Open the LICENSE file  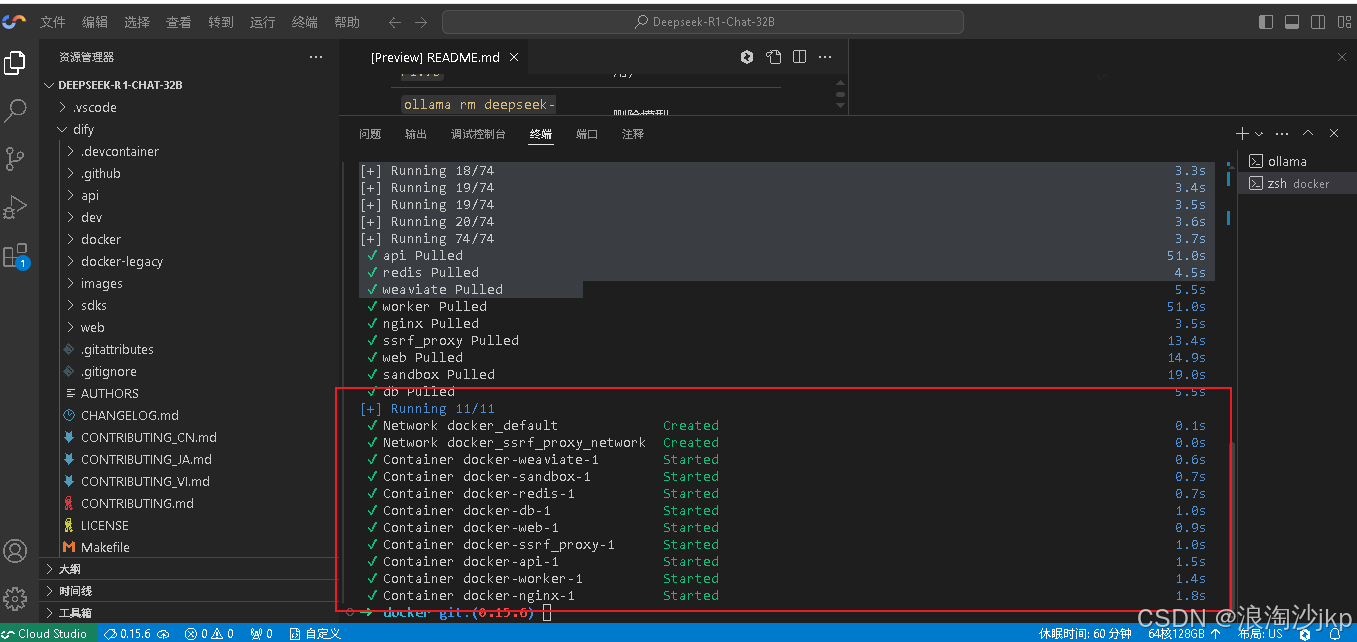click(189, 525)
